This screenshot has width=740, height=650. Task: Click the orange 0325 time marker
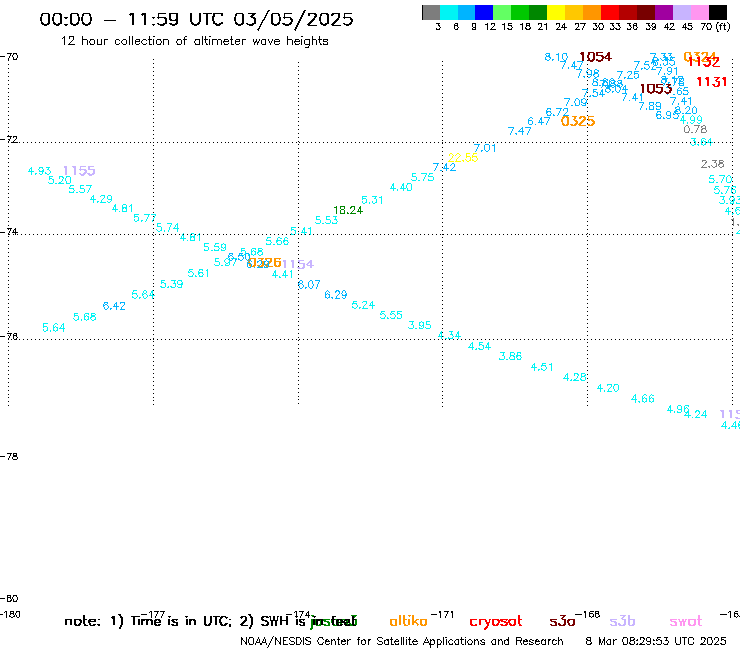[x=578, y=121]
